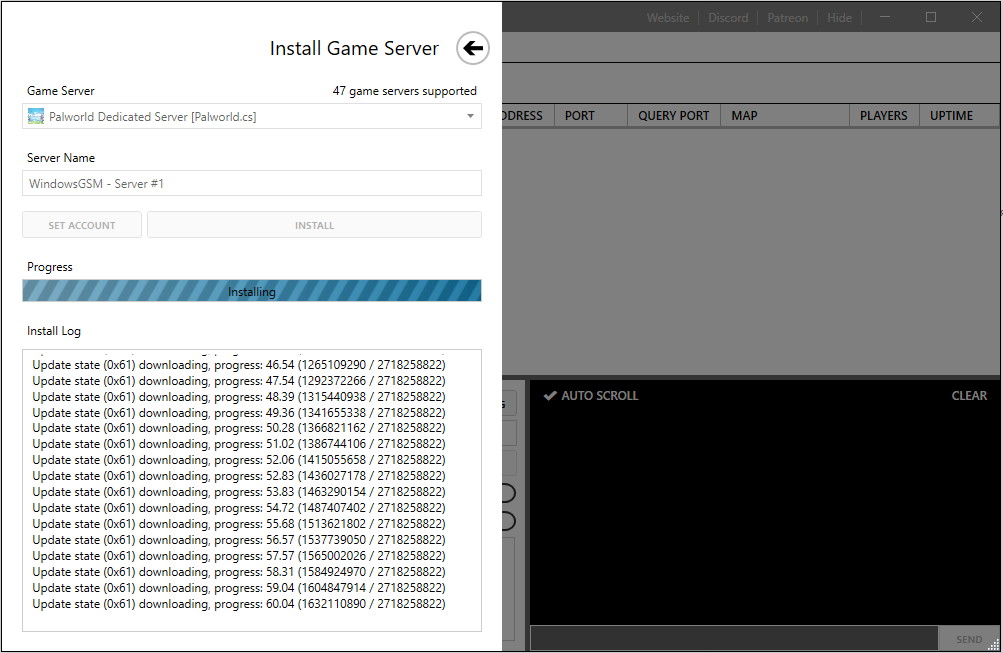1003x653 pixels.
Task: Open the Game Server dropdown arrow
Action: pyautogui.click(x=470, y=116)
